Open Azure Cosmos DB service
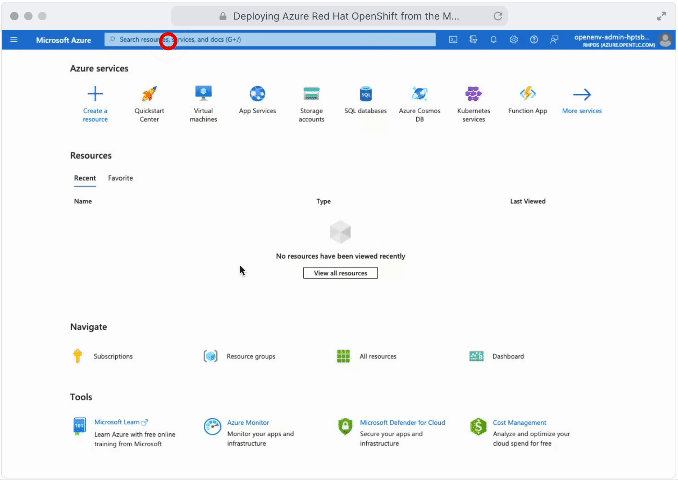Image resolution: width=678 pixels, height=480 pixels. [419, 94]
